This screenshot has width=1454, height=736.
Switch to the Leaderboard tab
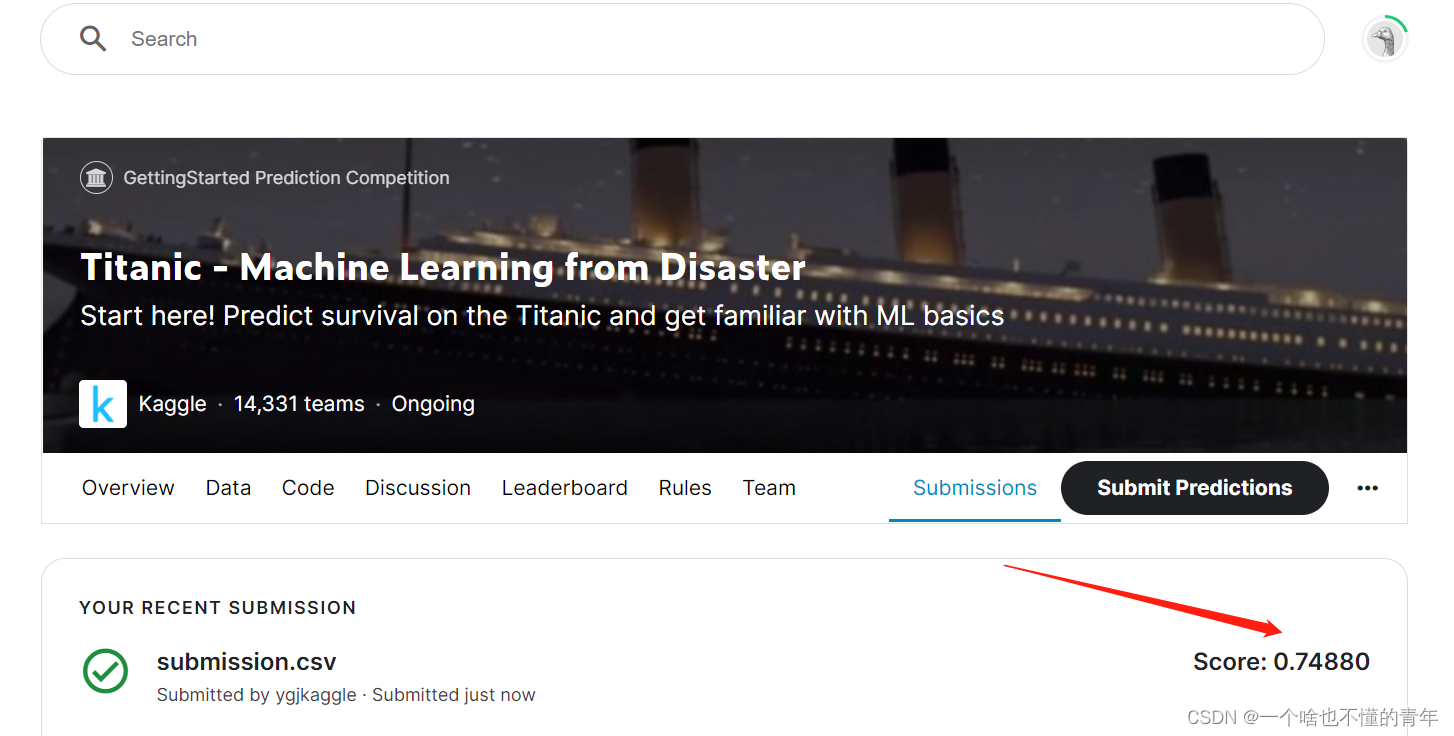pos(564,488)
